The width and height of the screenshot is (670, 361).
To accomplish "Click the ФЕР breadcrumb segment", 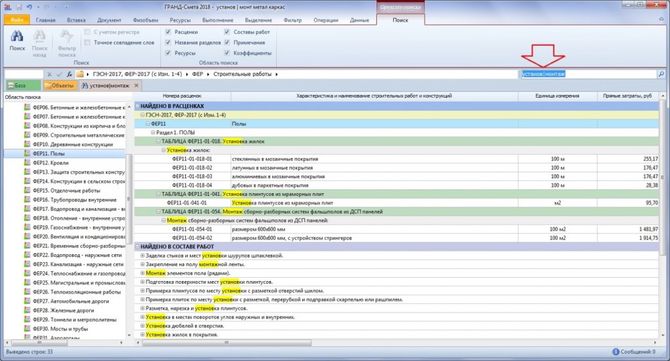I will (x=197, y=74).
